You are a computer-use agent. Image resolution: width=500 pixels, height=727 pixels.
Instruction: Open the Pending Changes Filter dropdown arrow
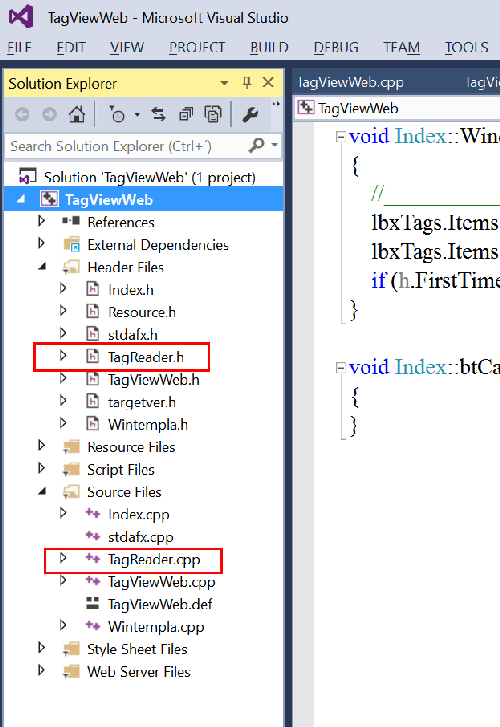point(137,115)
